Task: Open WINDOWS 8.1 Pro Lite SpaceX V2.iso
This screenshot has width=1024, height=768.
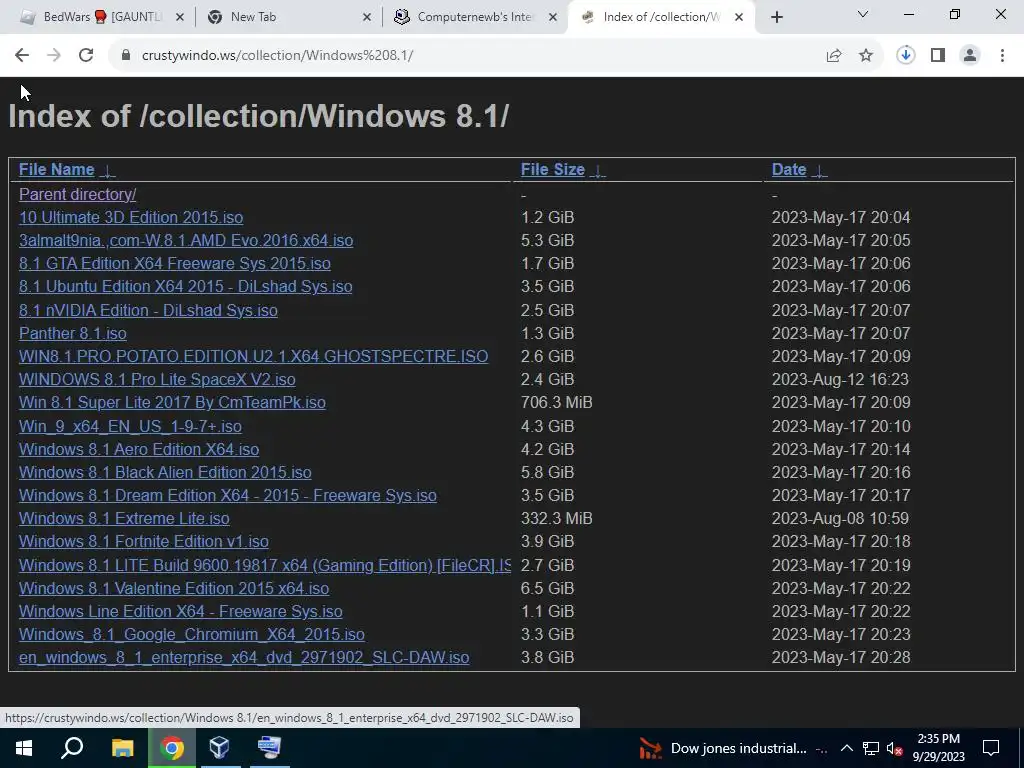Action: click(x=157, y=379)
